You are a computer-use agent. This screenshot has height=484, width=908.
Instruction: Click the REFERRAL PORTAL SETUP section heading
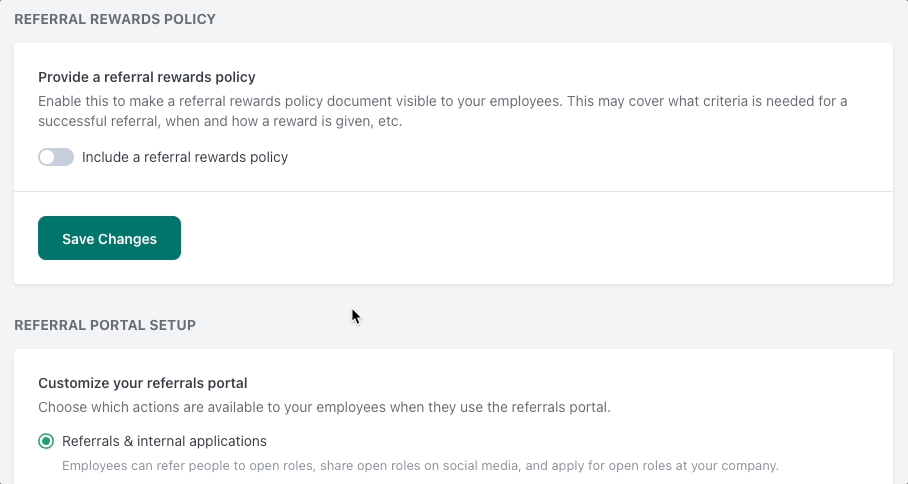pyautogui.click(x=105, y=325)
